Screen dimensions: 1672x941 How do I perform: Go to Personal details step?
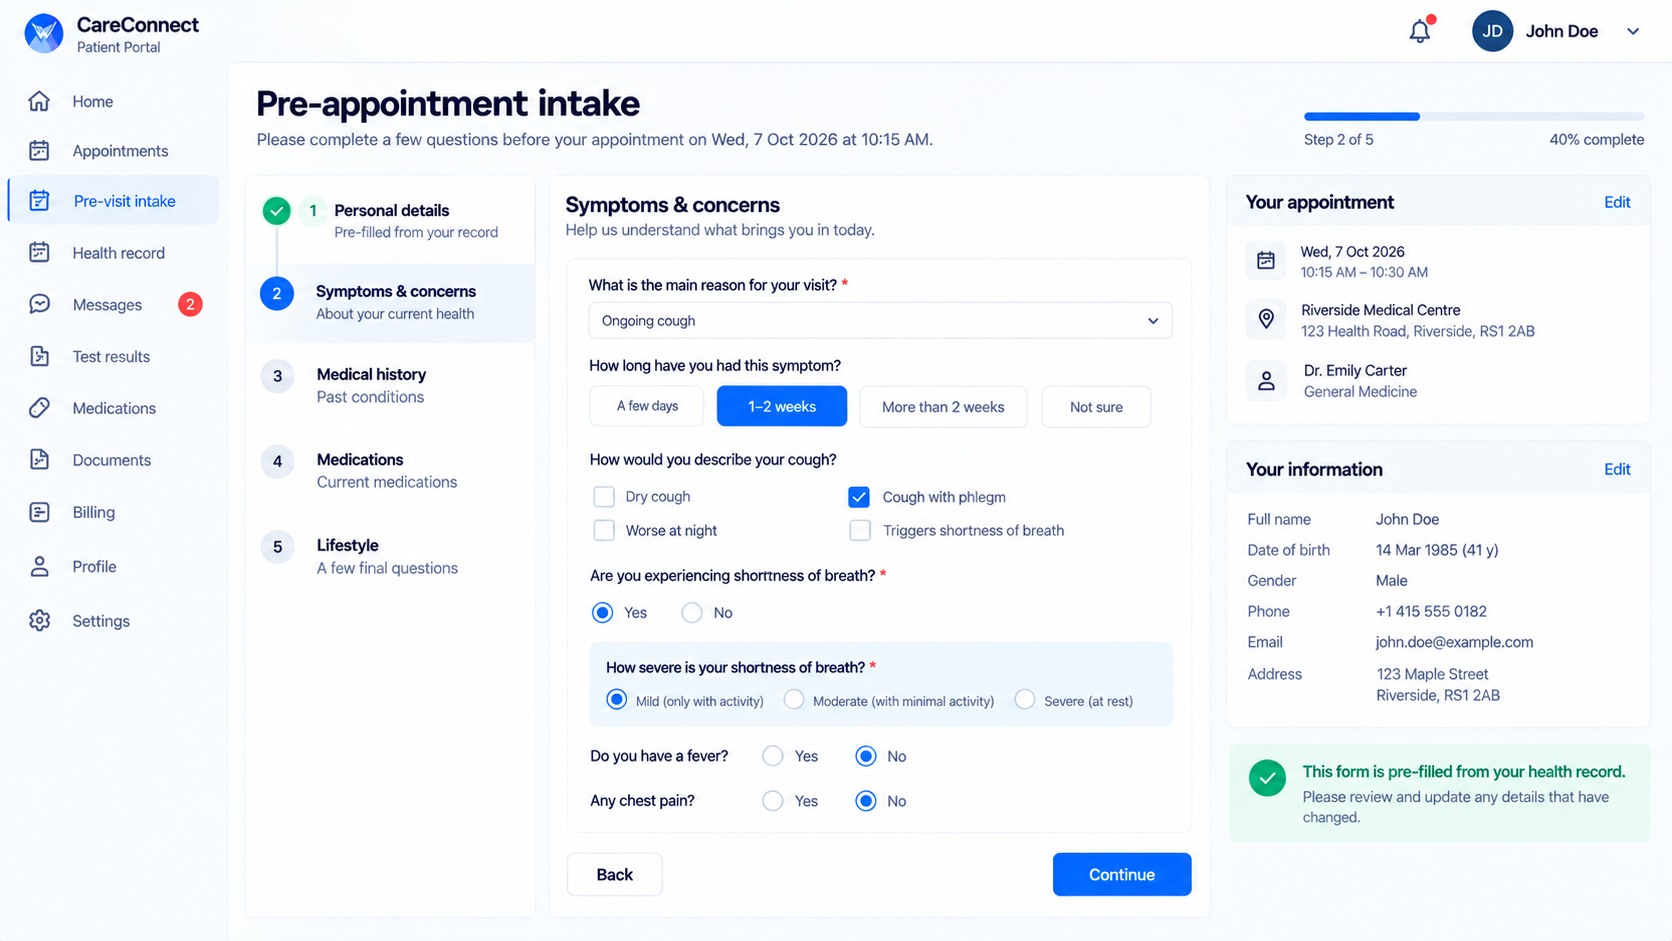click(390, 221)
